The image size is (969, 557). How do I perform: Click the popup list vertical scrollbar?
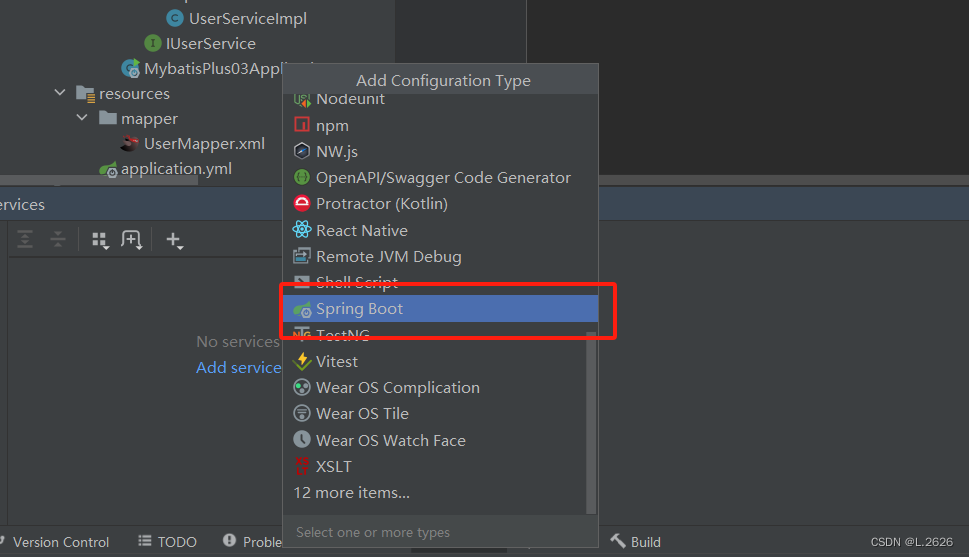pyautogui.click(x=591, y=422)
